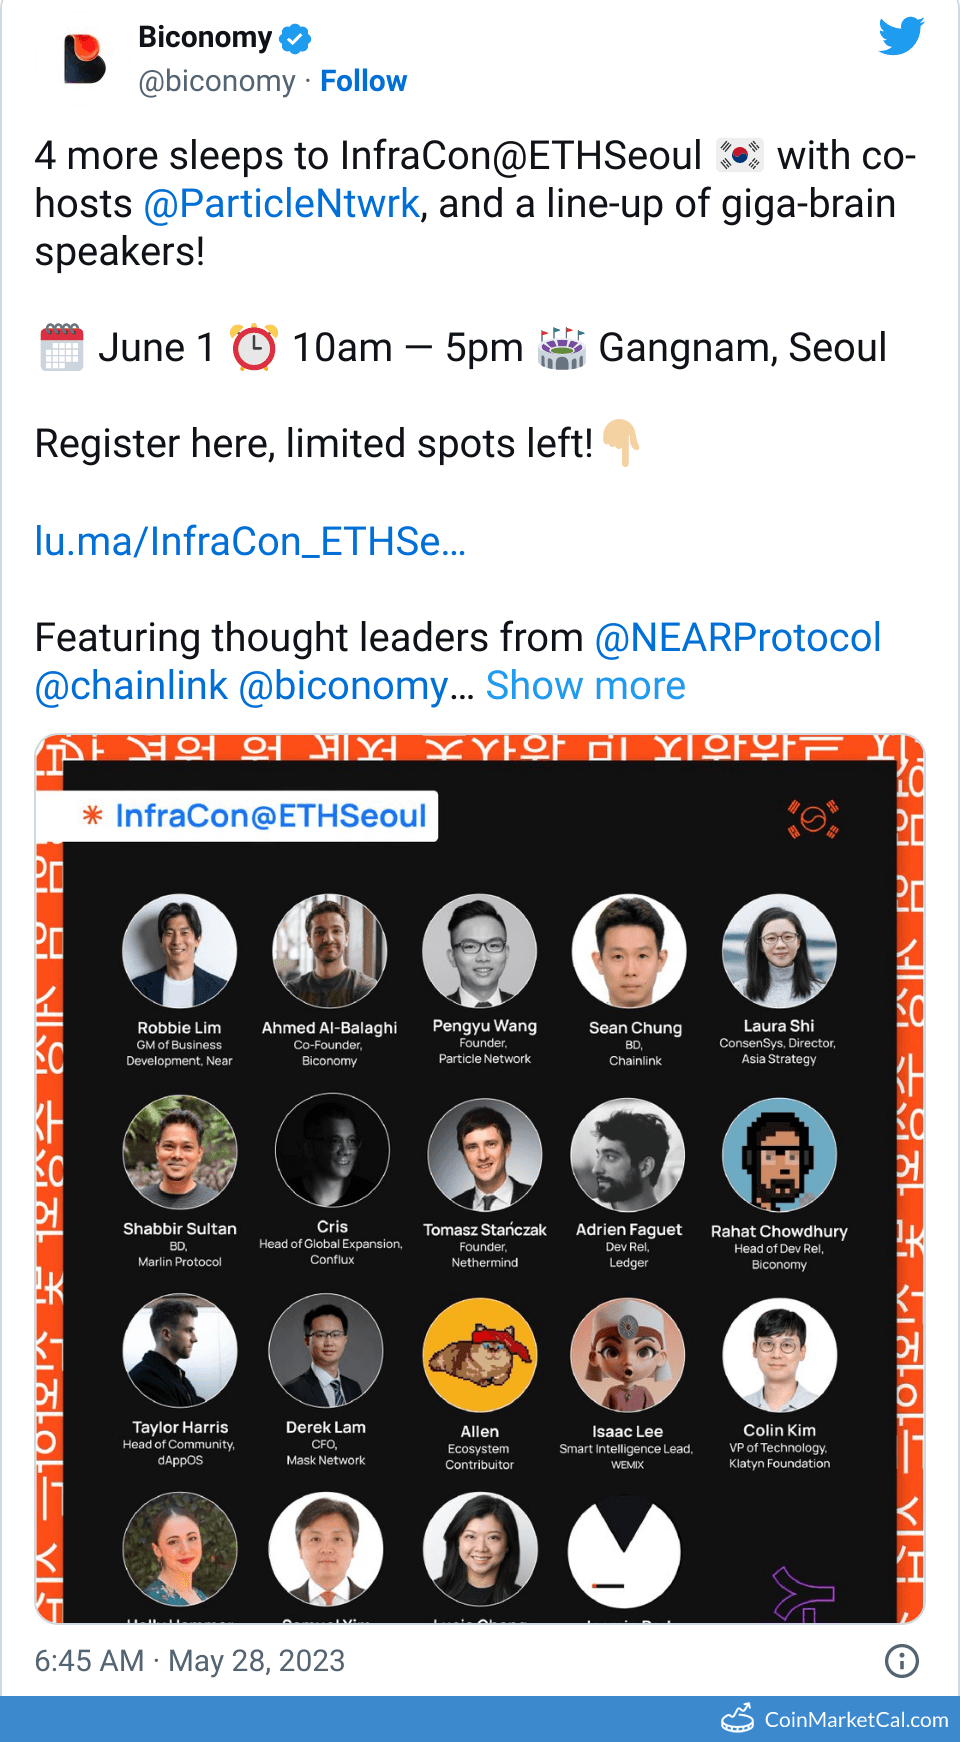960x1742 pixels.
Task: Click the alarm clock emoji
Action: click(254, 348)
